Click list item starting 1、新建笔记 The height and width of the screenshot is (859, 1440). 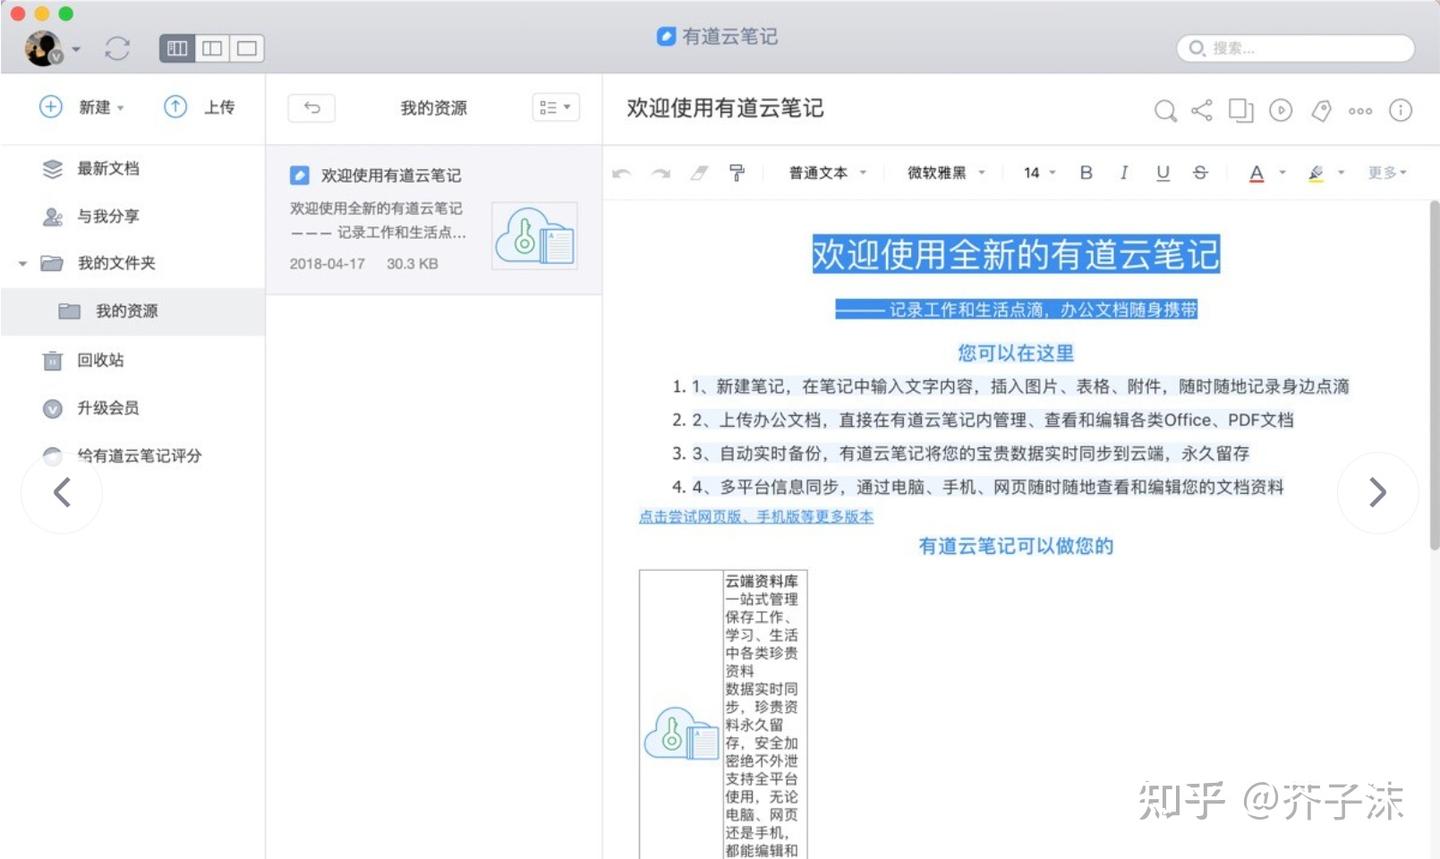(1020, 386)
